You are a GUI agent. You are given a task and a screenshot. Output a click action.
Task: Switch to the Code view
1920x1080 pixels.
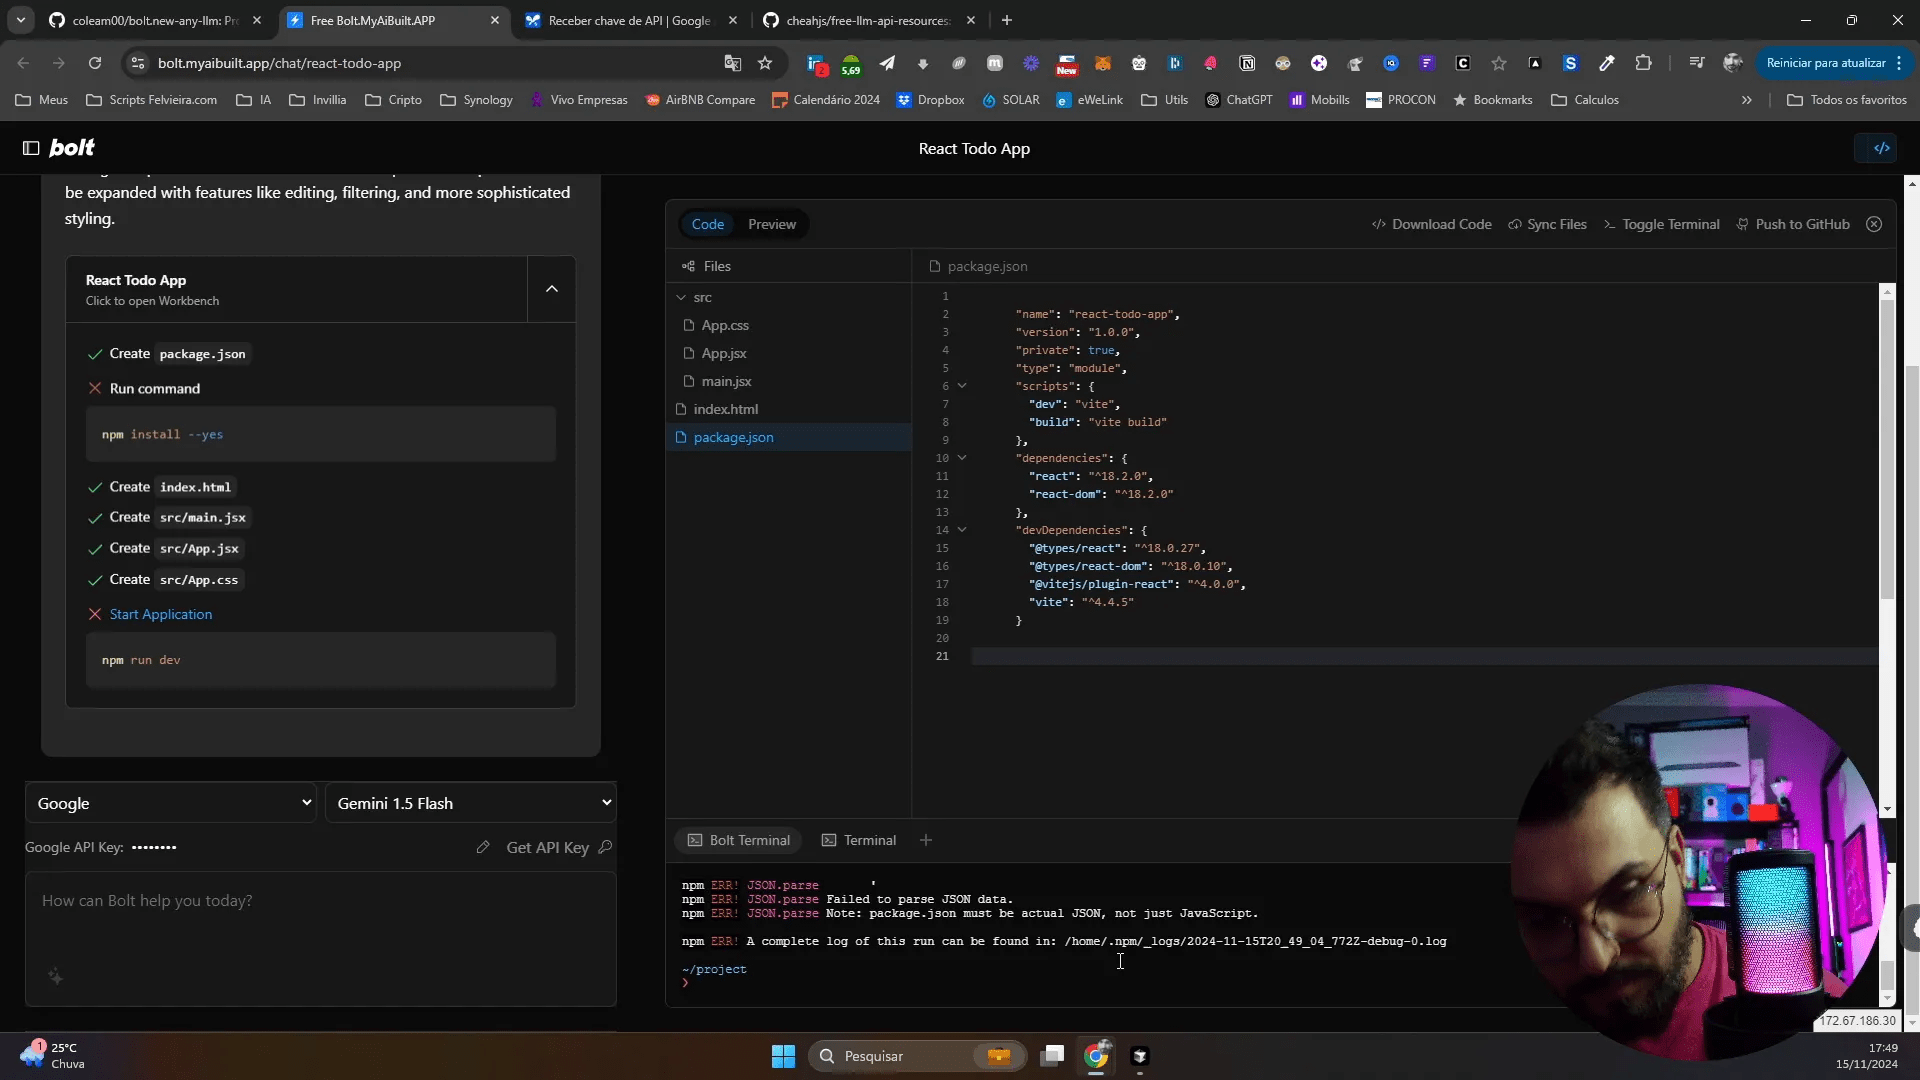708,224
